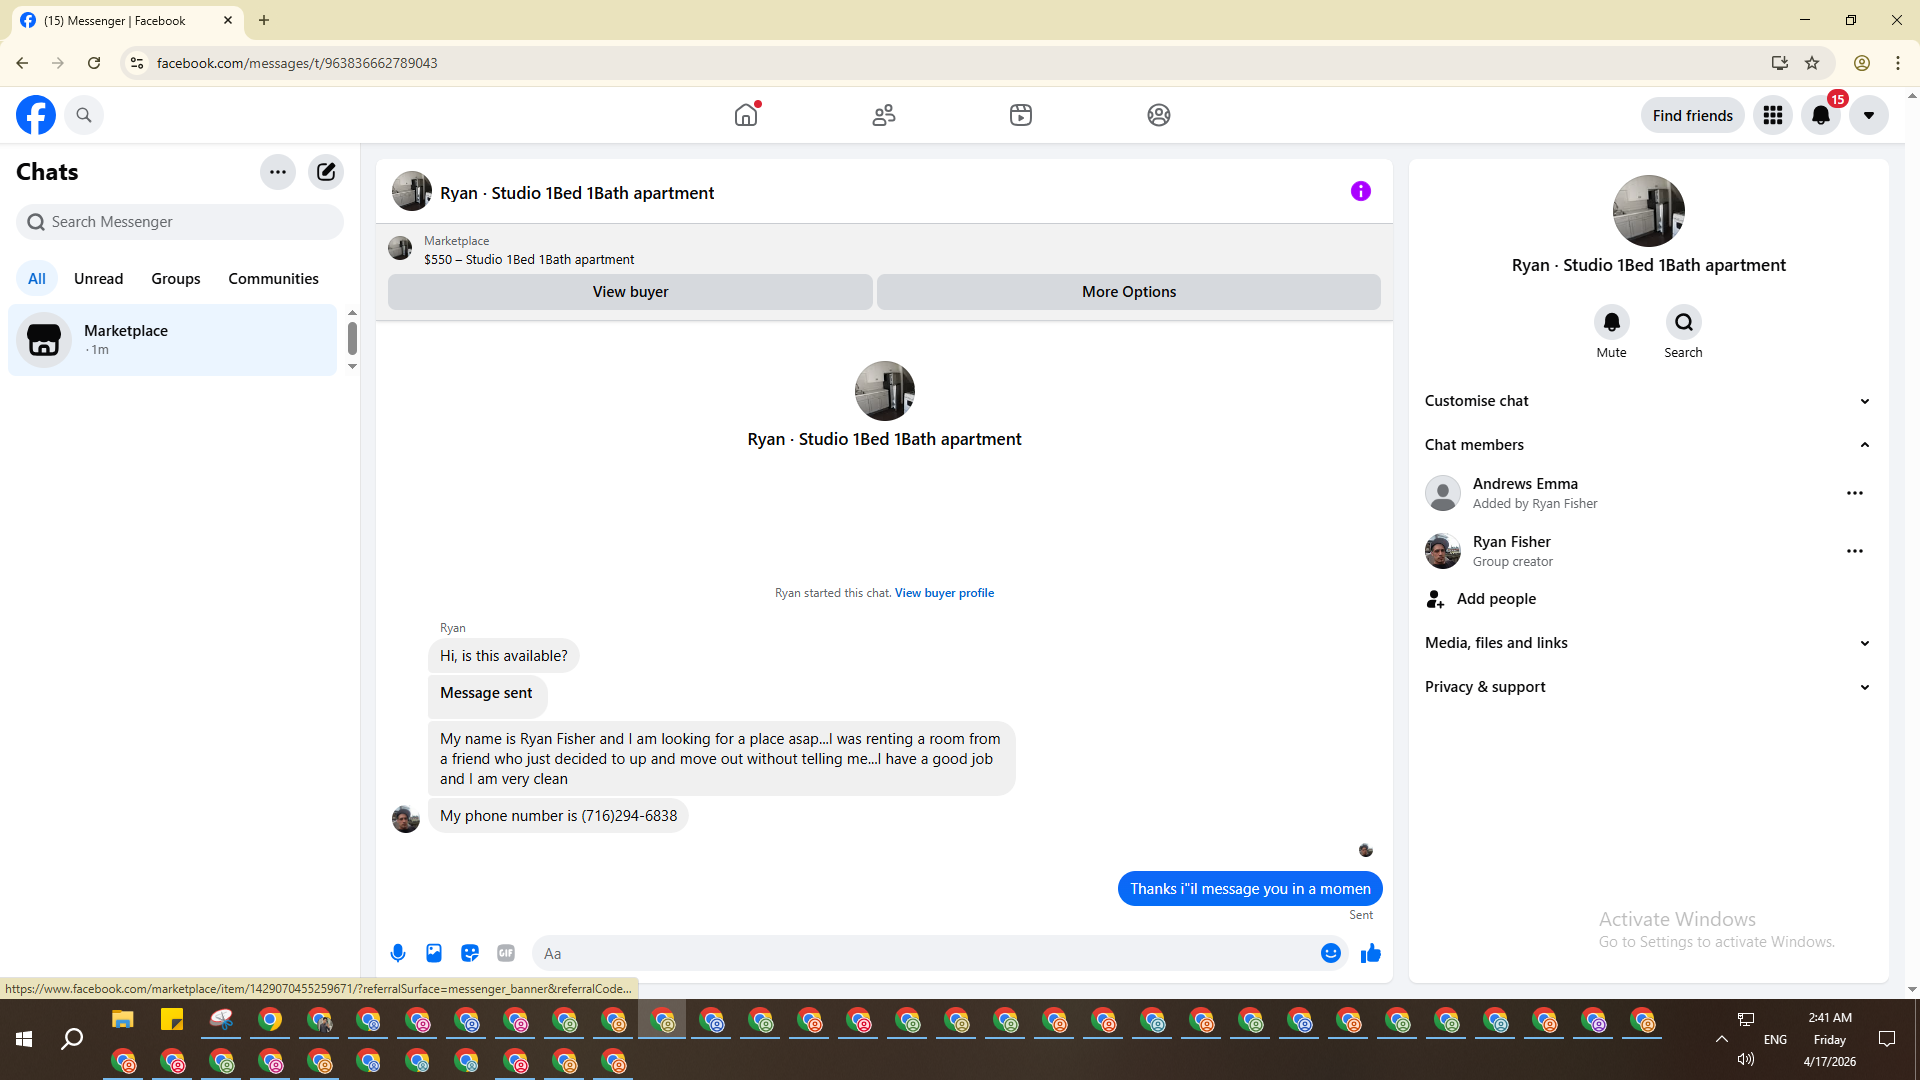Click the large listing photo in info panel
This screenshot has width=1920, height=1080.
coord(1649,211)
